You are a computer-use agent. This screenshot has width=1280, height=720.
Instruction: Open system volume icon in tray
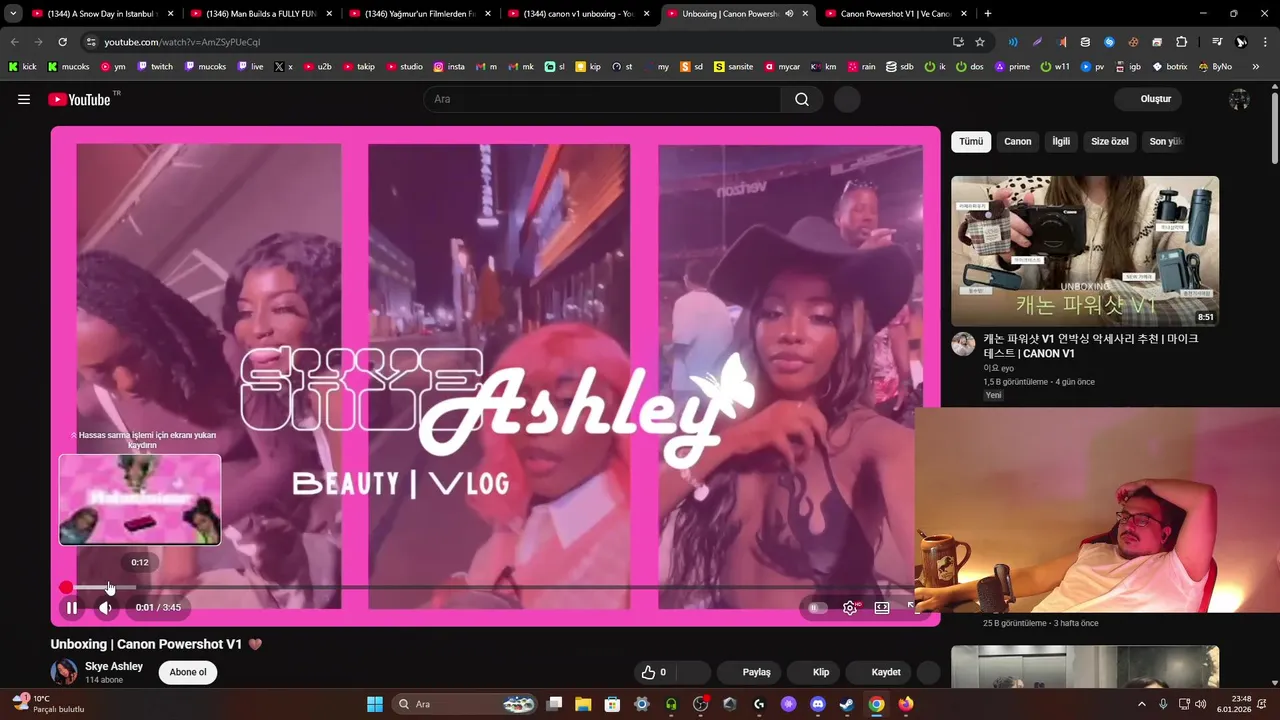point(1200,704)
